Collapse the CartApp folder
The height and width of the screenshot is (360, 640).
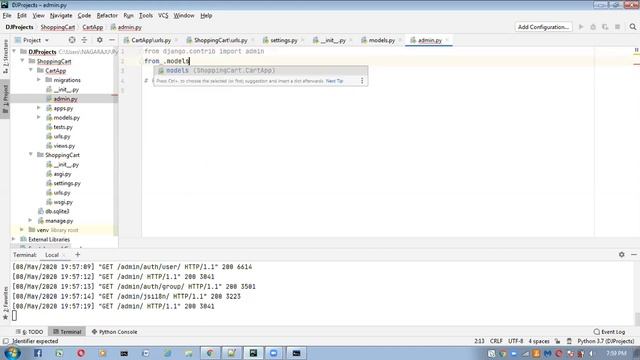pyautogui.click(x=31, y=70)
